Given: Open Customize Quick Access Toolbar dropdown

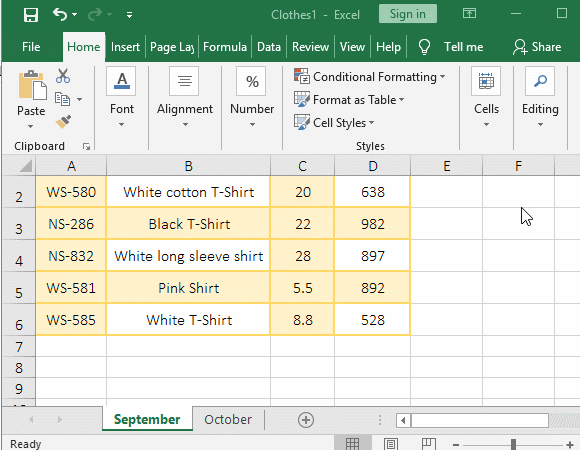Looking at the screenshot, I should pyautogui.click(x=129, y=15).
